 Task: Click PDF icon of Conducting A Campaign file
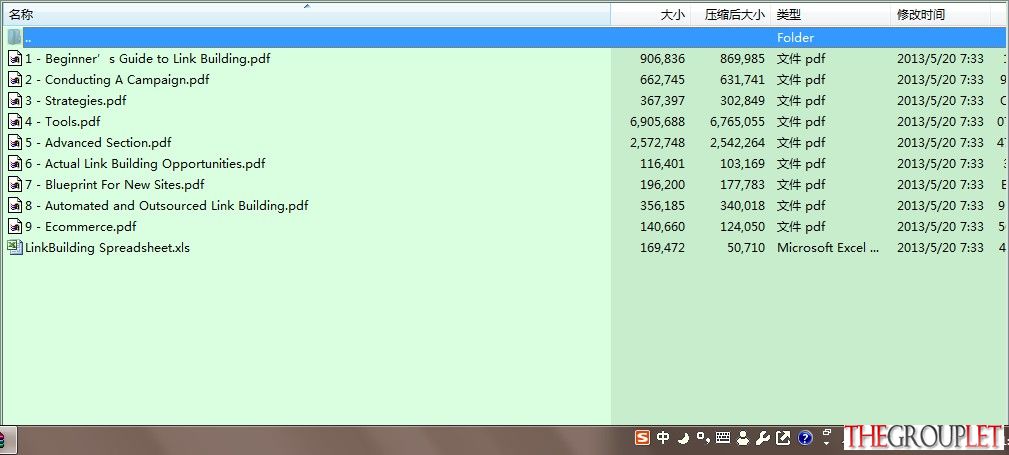click(x=15, y=80)
